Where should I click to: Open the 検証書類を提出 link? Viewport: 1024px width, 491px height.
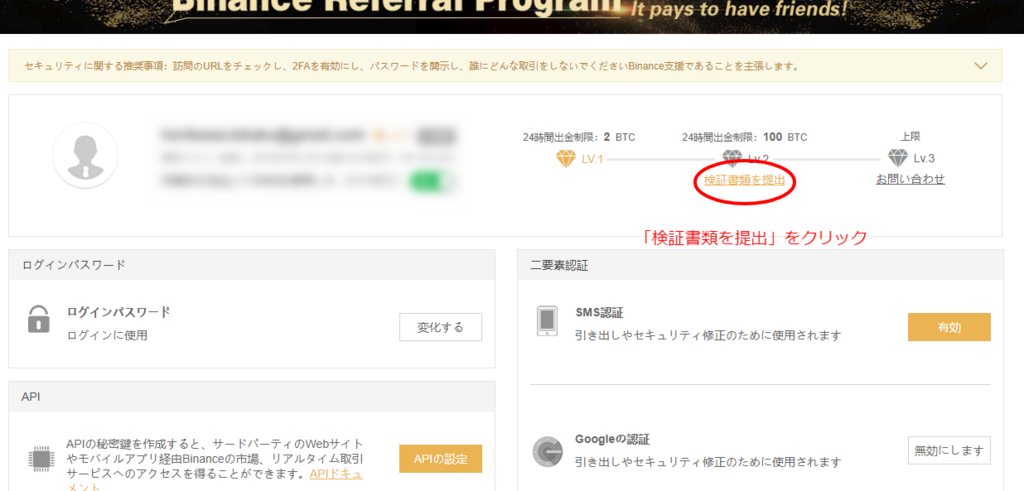[x=744, y=180]
